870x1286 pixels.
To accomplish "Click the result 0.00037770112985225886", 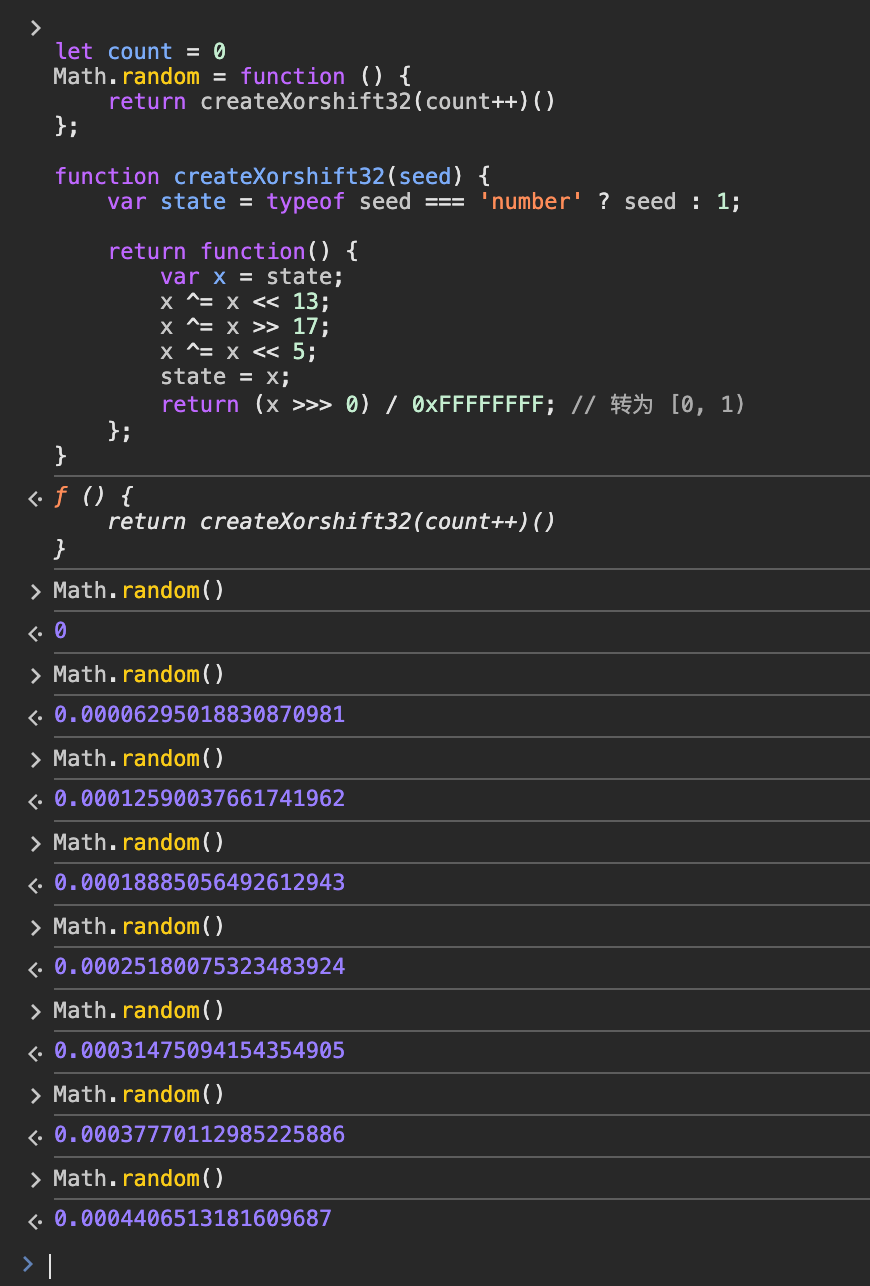I will (199, 1135).
